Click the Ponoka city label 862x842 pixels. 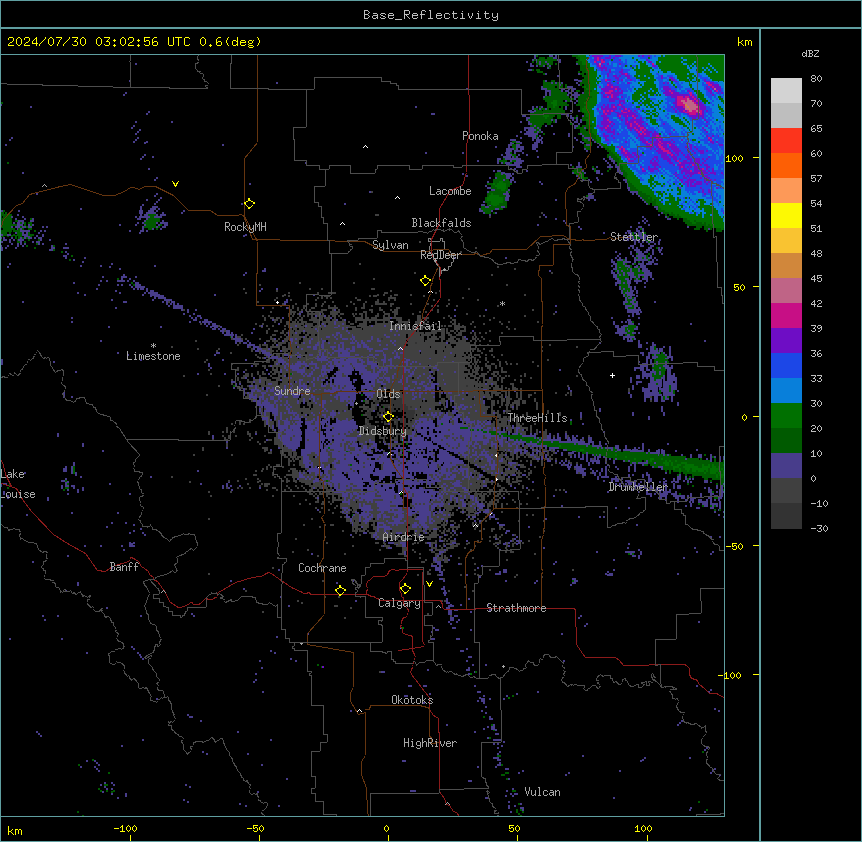480,136
